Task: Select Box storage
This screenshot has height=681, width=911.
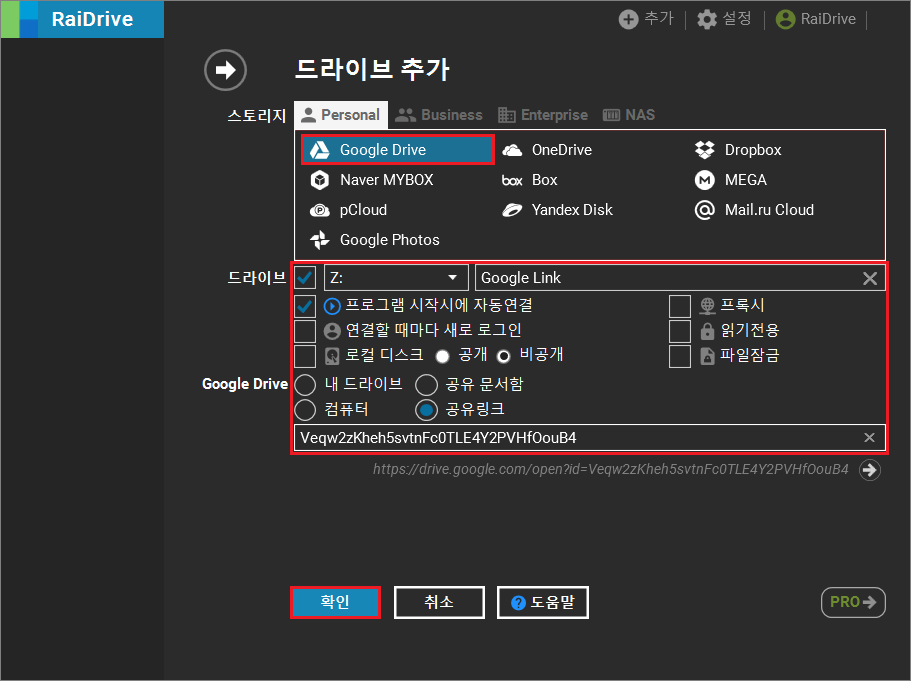Action: point(529,180)
